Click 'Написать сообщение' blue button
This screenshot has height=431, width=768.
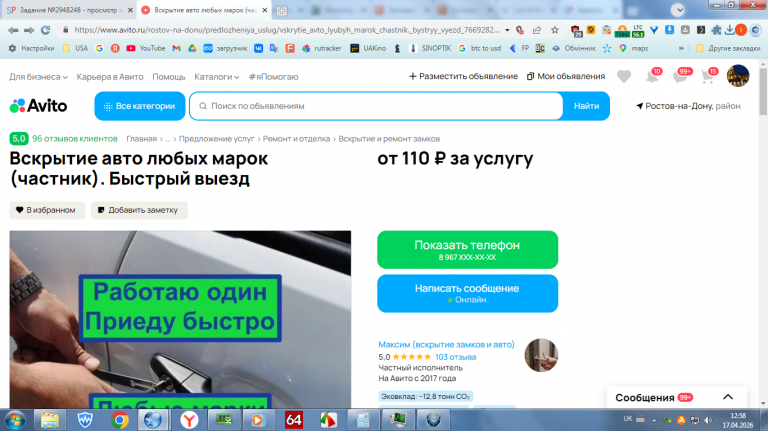[467, 293]
